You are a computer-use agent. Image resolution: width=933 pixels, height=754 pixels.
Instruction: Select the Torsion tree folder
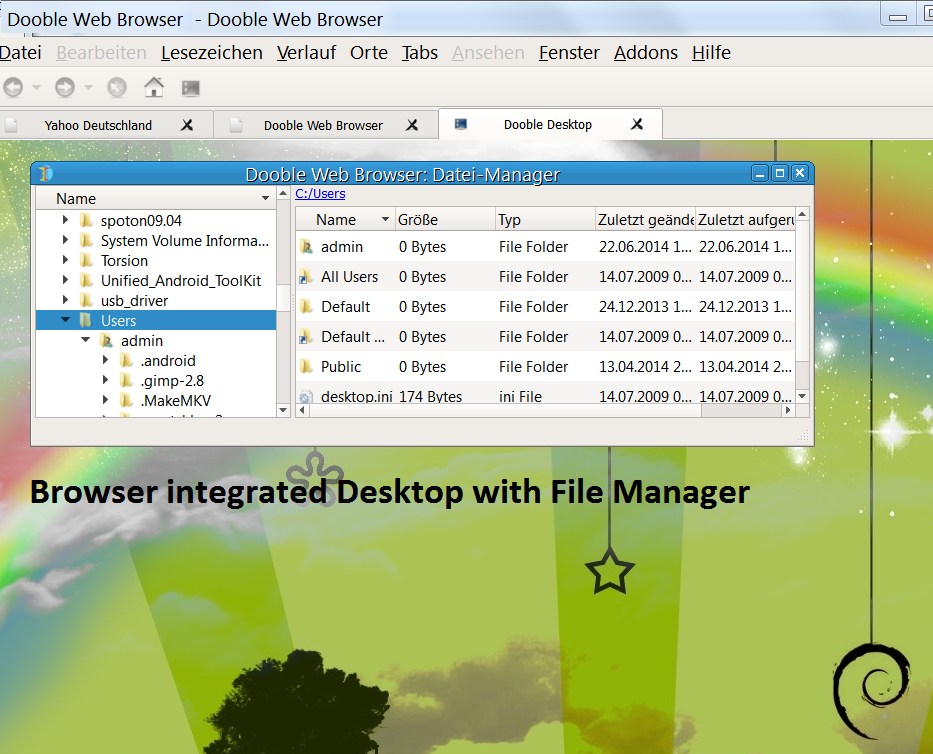(x=124, y=261)
